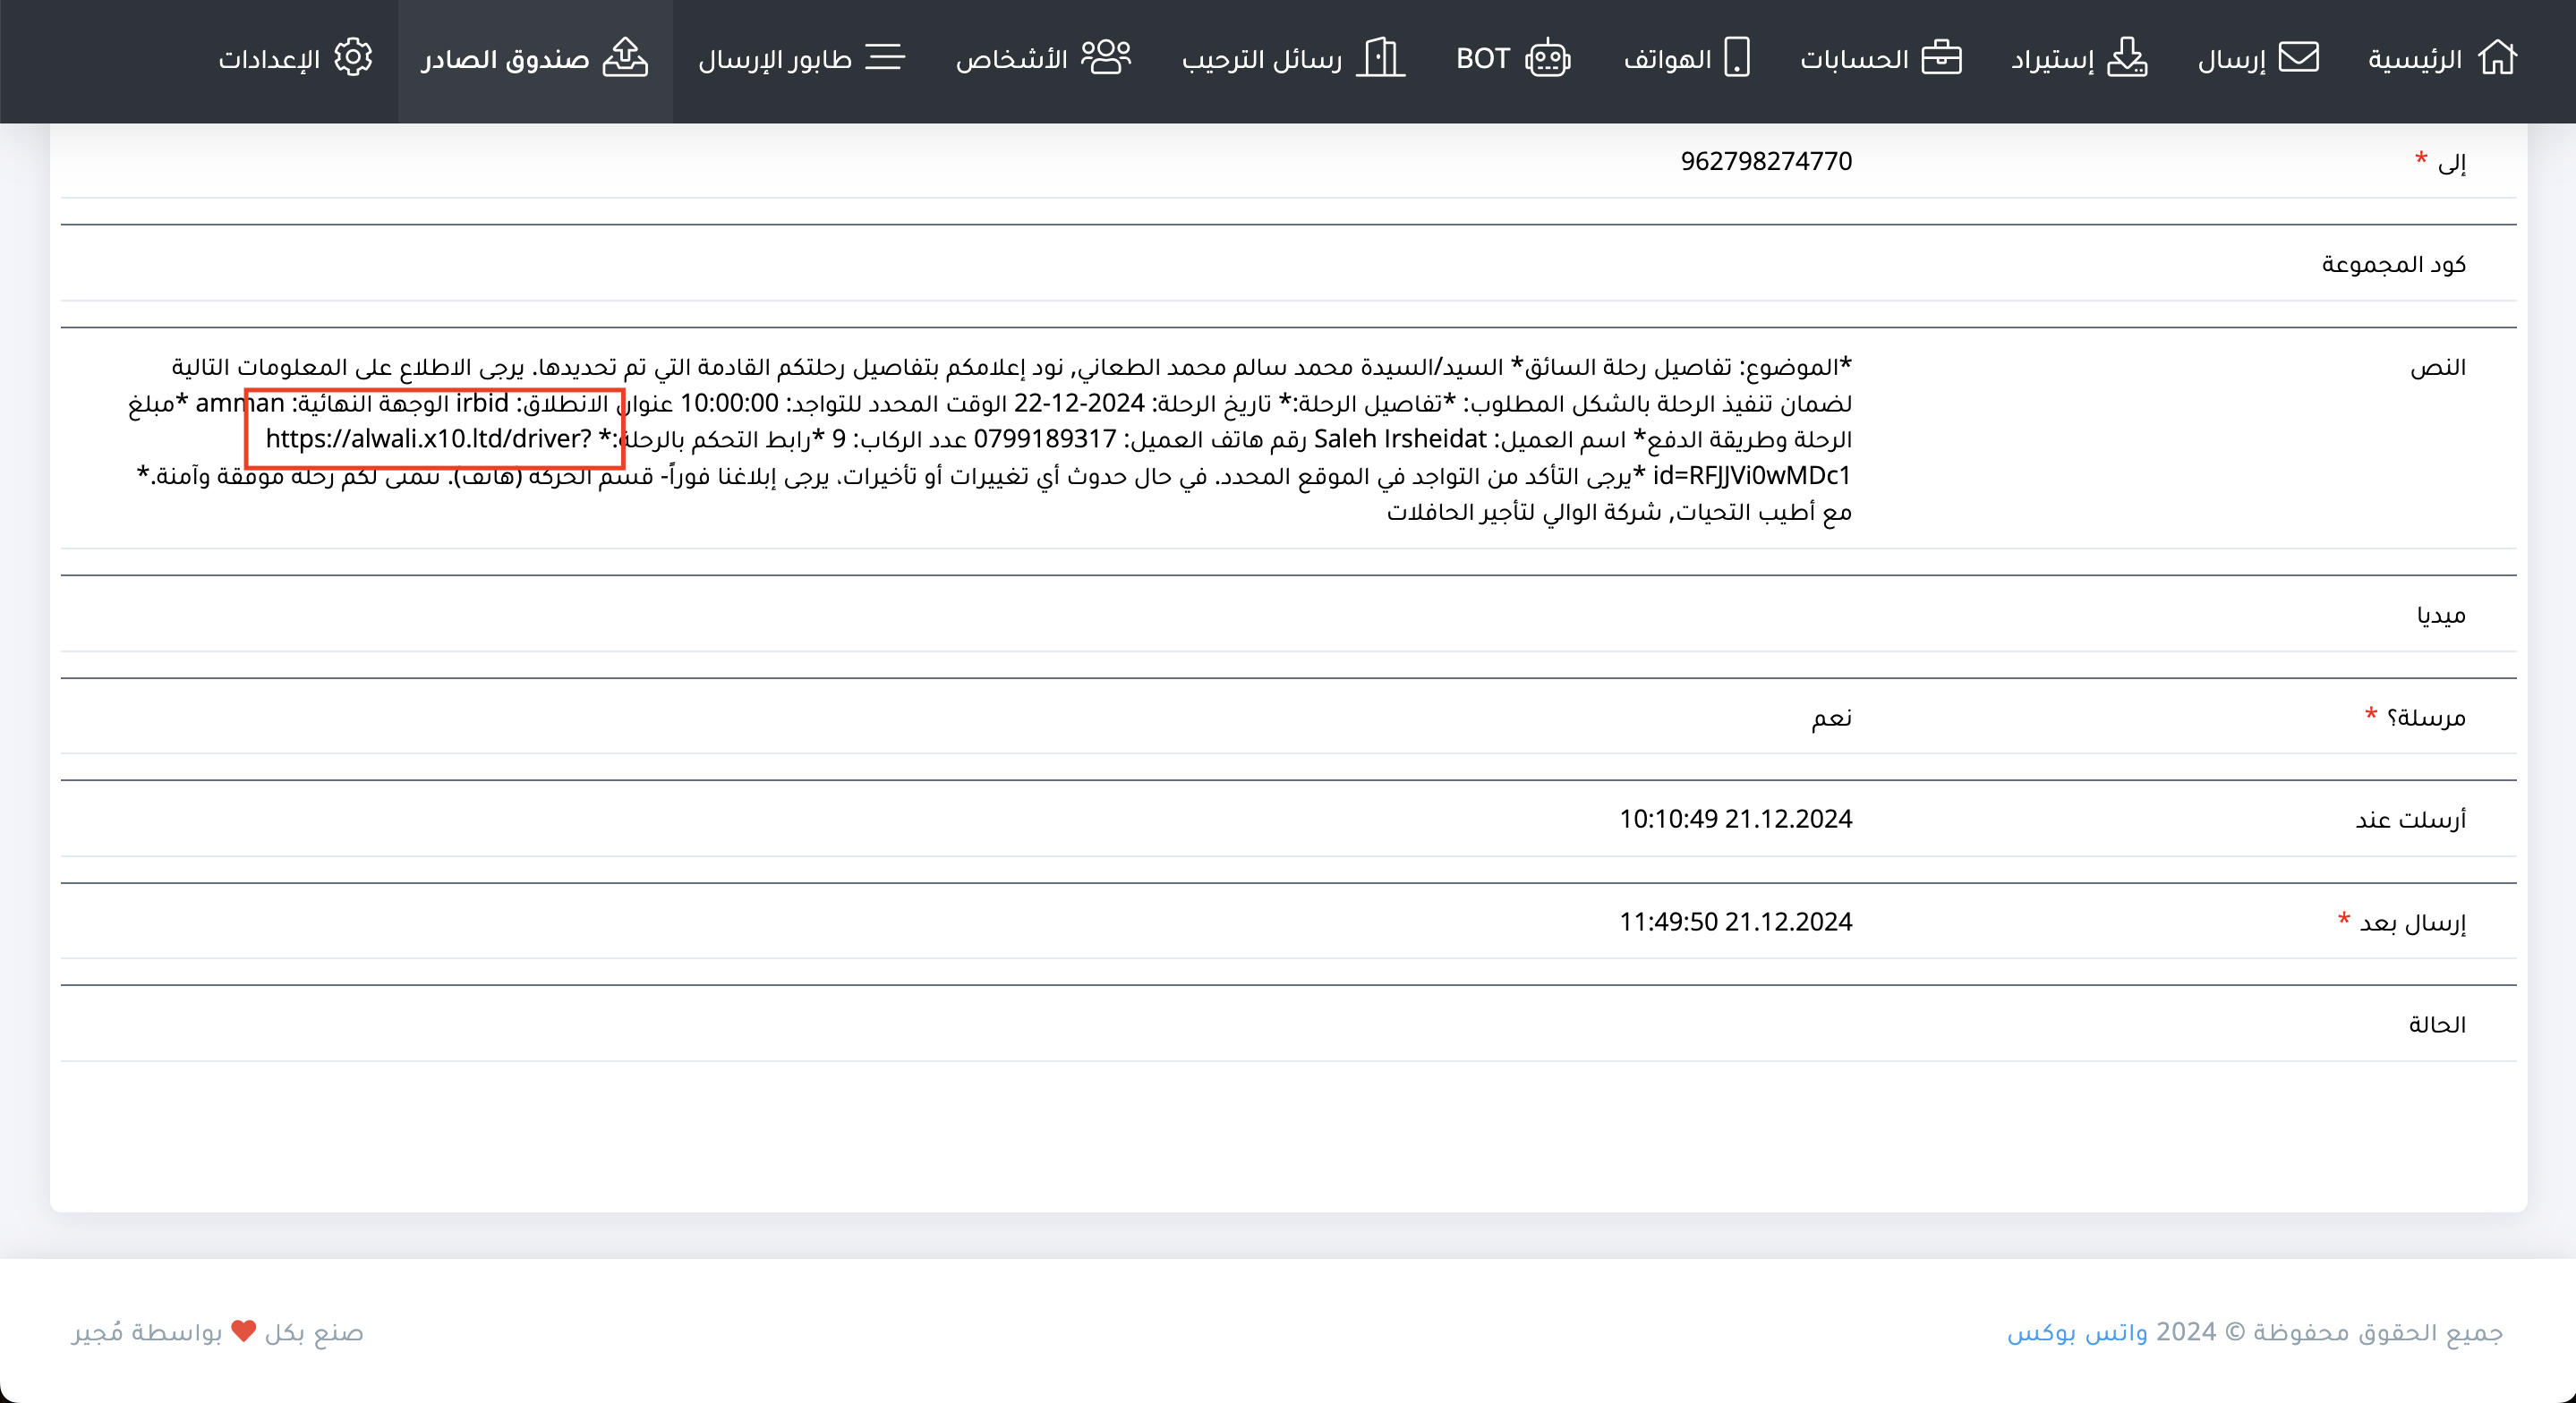The height and width of the screenshot is (1403, 2576).
Task: Select the صندوق الصادر tab label
Action: coord(505,60)
